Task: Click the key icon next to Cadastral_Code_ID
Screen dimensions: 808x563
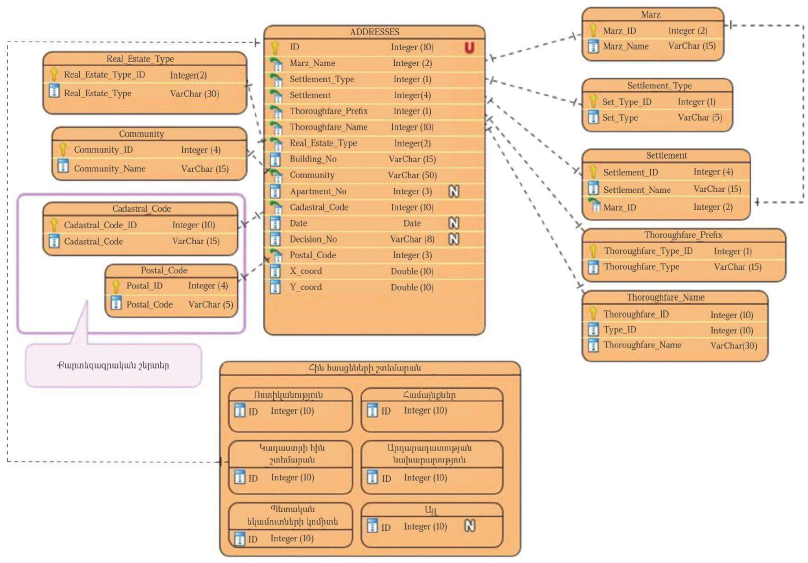Action: 54,225
